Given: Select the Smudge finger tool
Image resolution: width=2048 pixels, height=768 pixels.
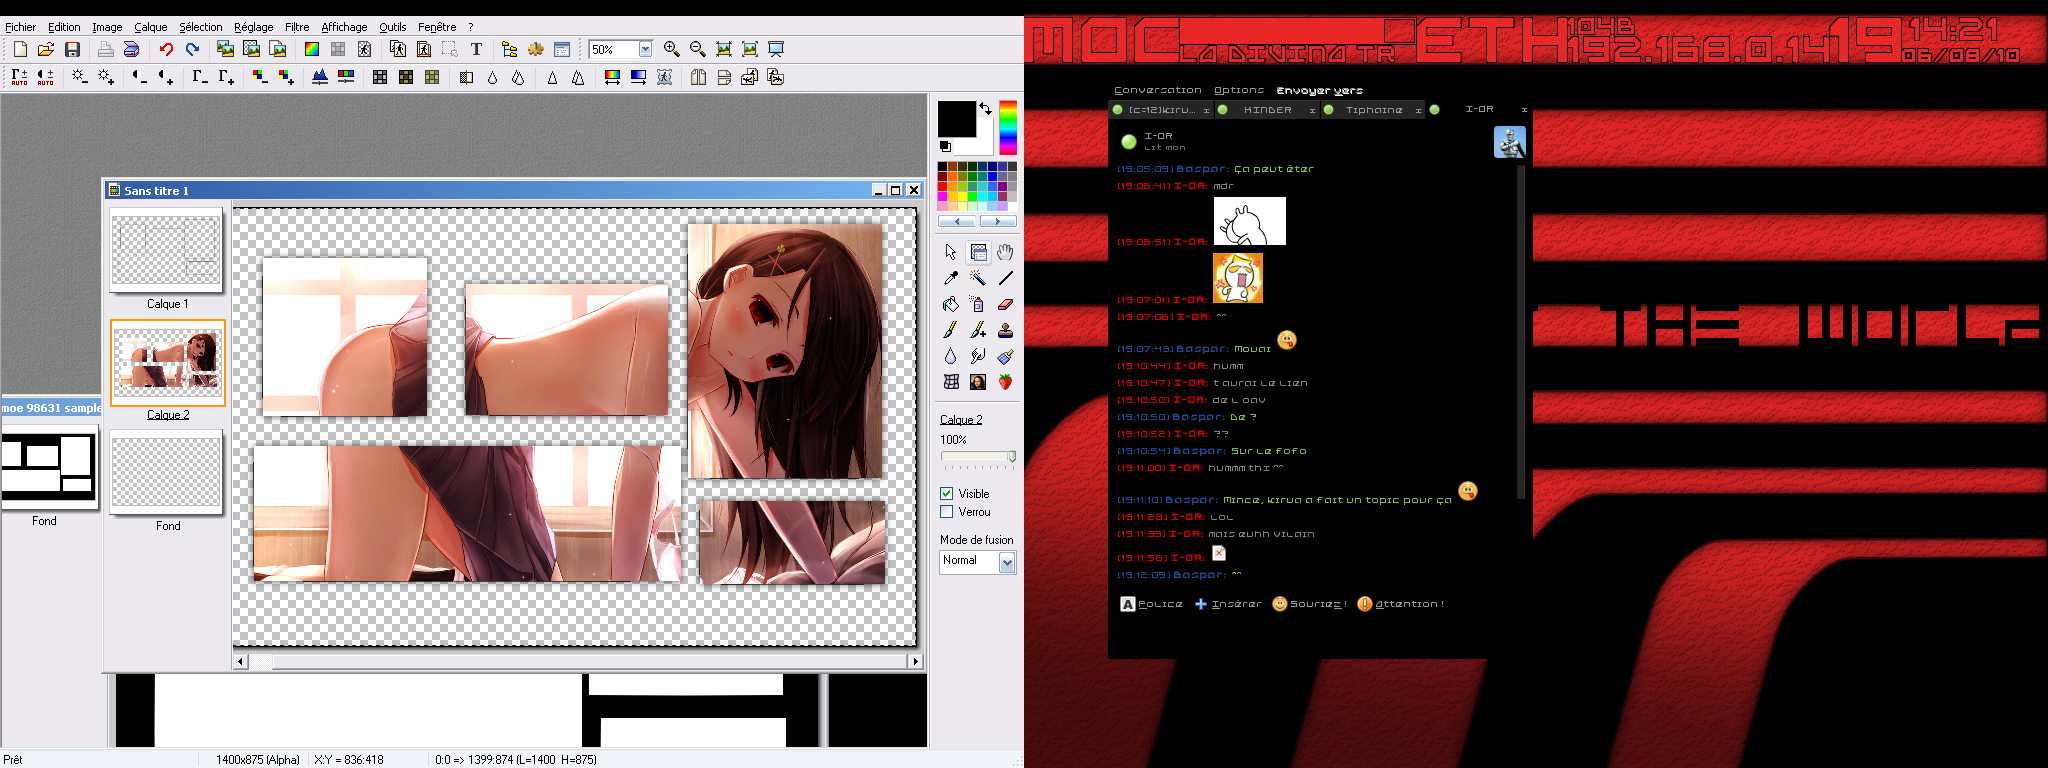Looking at the screenshot, I should tap(978, 356).
